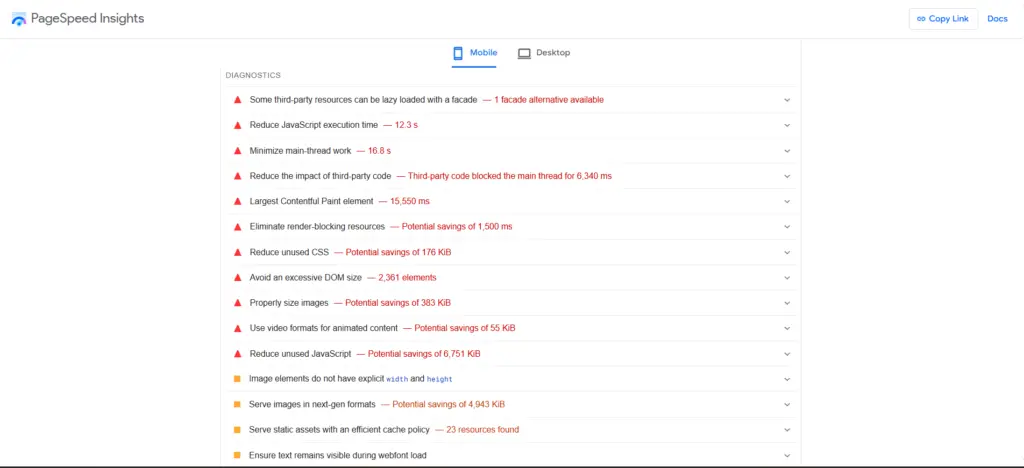The image size is (1024, 468).
Task: Expand the Largest Contentful Paint element chevron
Action: pyautogui.click(x=787, y=201)
